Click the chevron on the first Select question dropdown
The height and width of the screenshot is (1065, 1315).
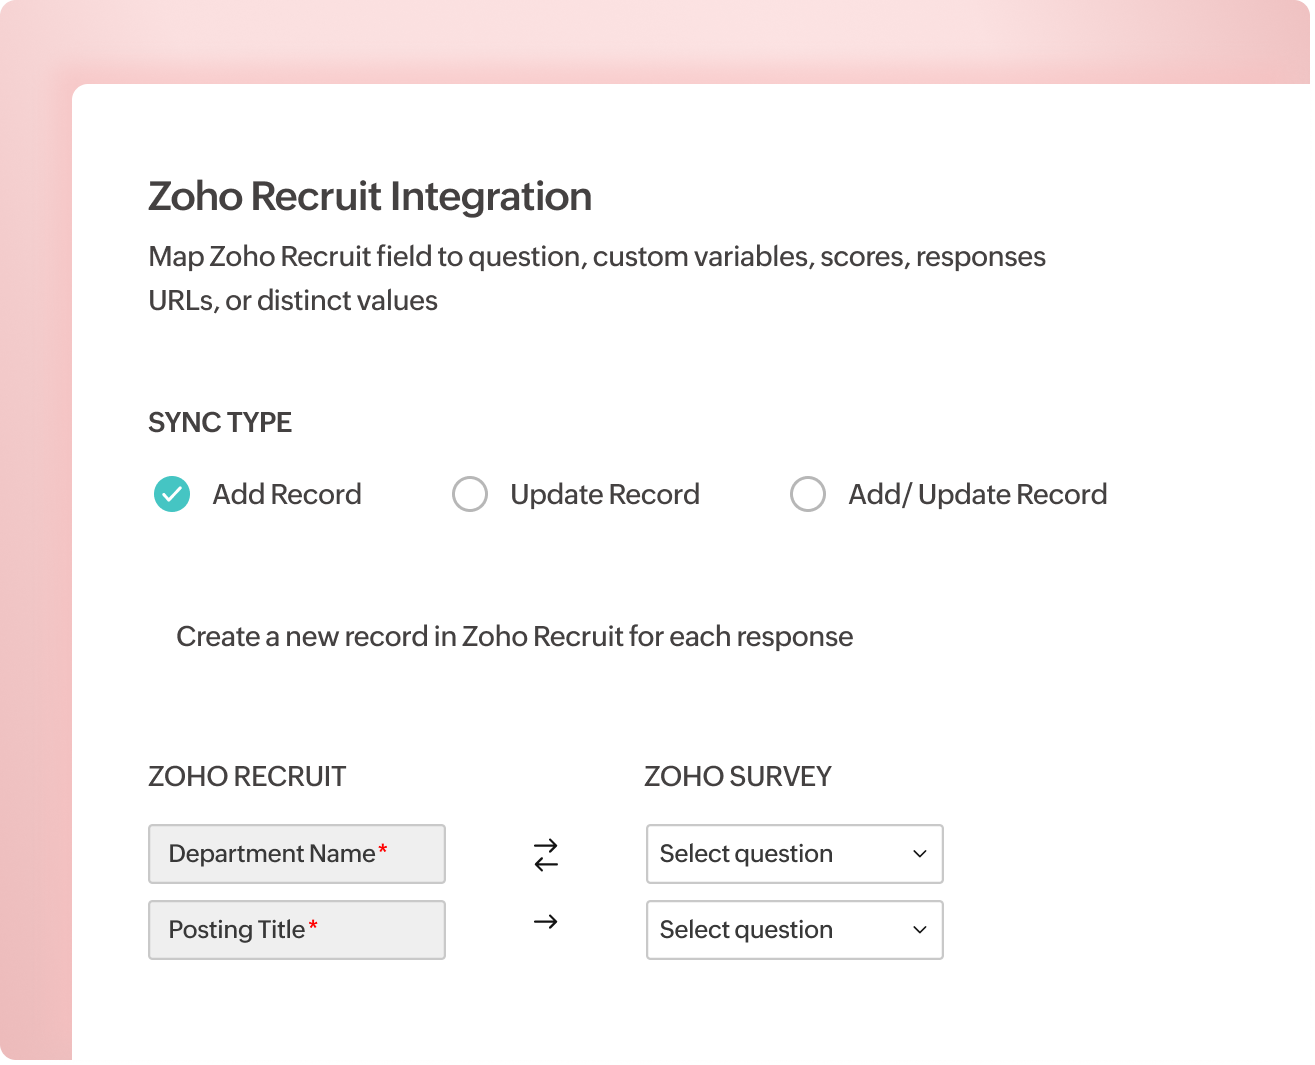point(918,854)
